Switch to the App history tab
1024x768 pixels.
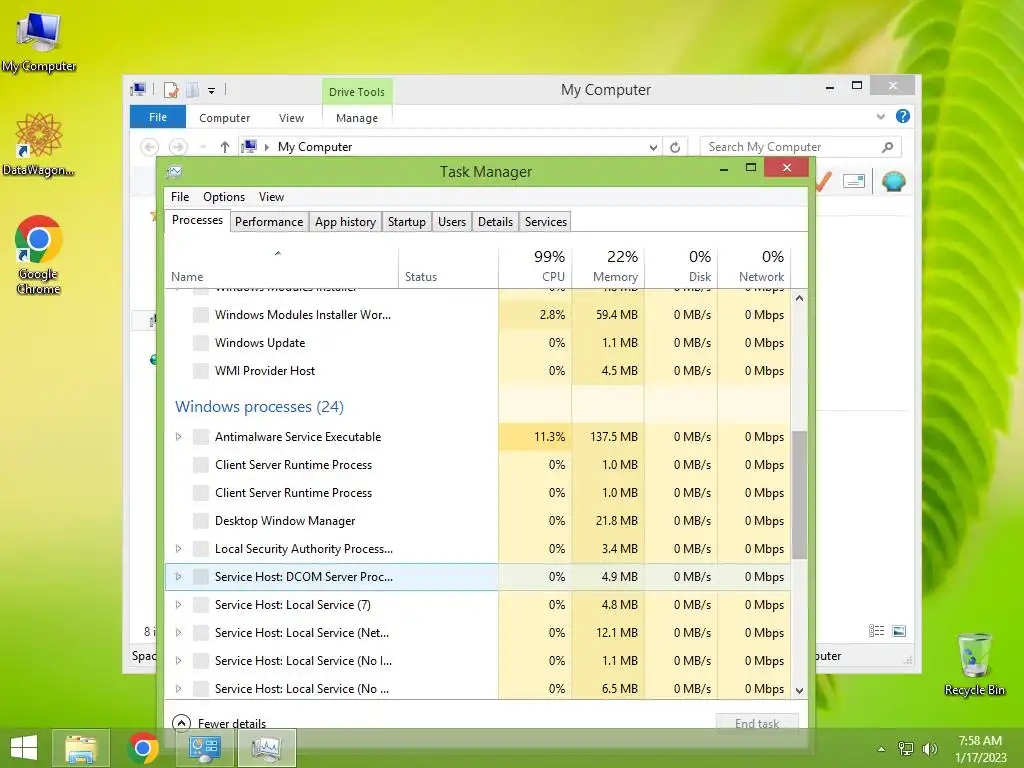(x=345, y=222)
